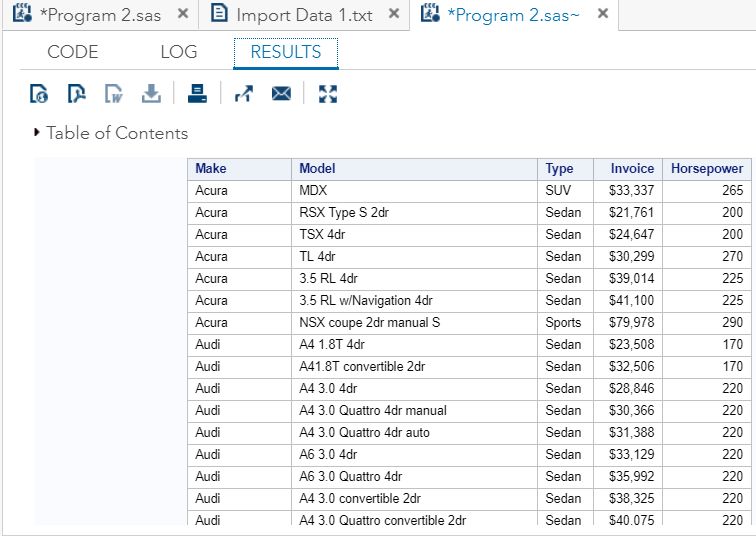
Task: Click the Horsepower column header
Action: tap(707, 169)
